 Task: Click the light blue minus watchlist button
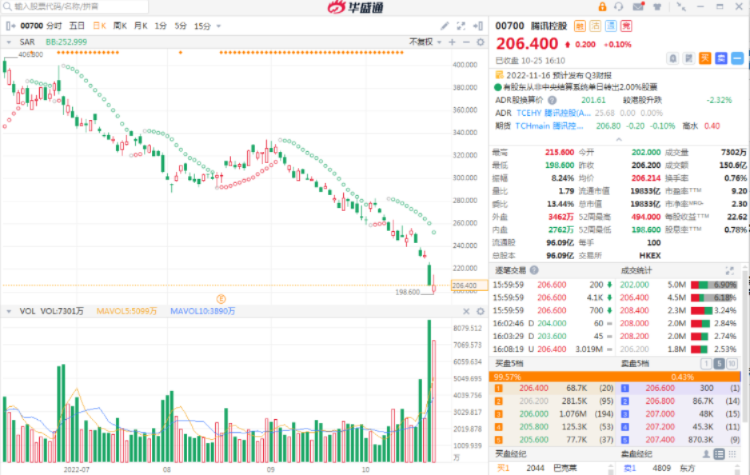point(738,58)
